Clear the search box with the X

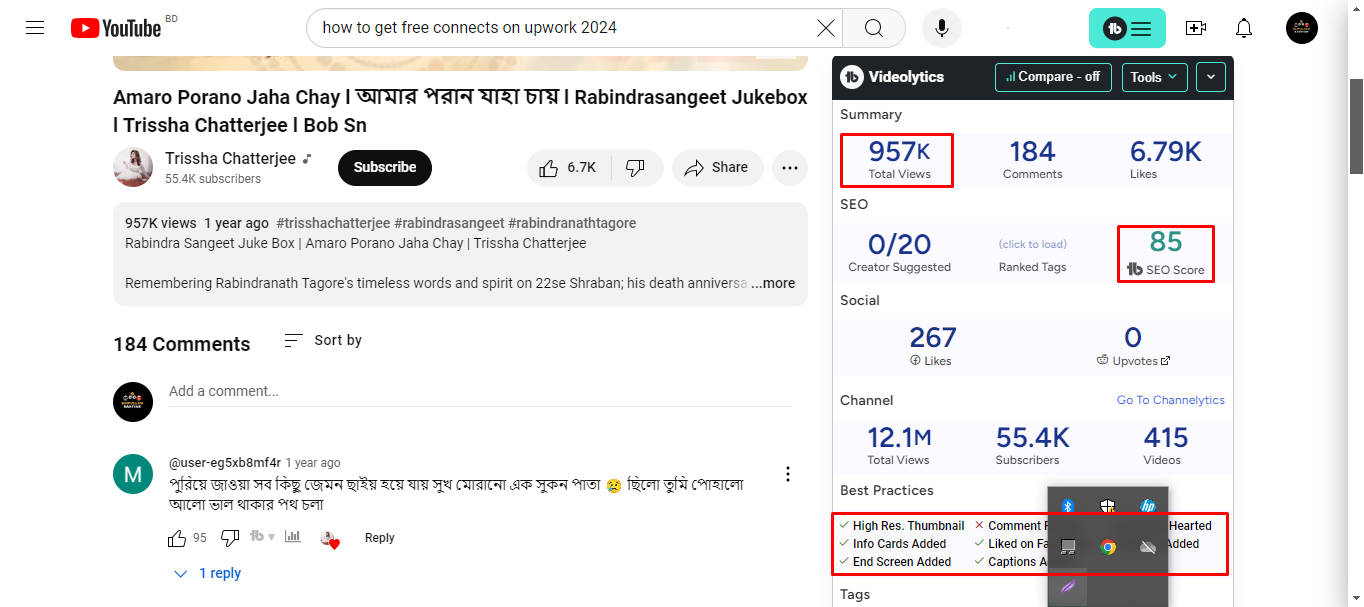coord(826,28)
